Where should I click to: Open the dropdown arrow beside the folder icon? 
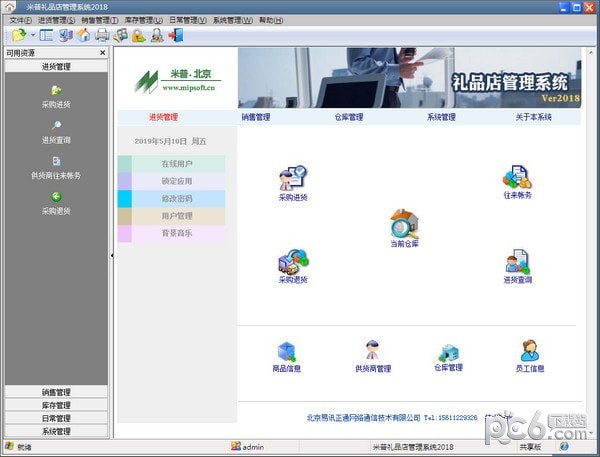[x=33, y=36]
